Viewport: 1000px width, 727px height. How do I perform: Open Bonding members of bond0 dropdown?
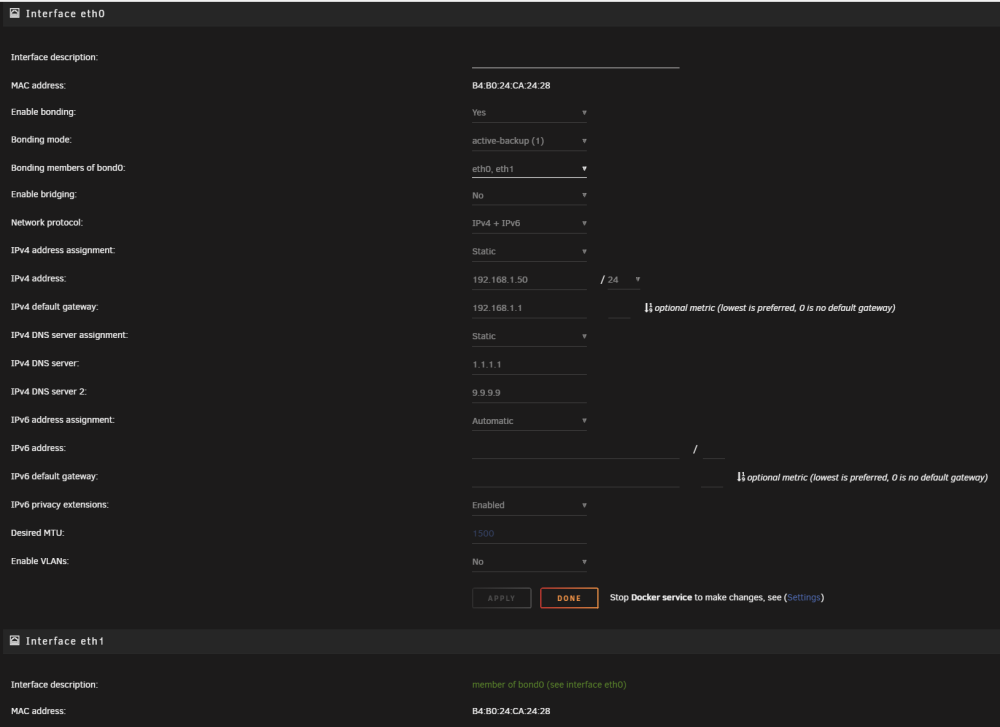click(529, 169)
